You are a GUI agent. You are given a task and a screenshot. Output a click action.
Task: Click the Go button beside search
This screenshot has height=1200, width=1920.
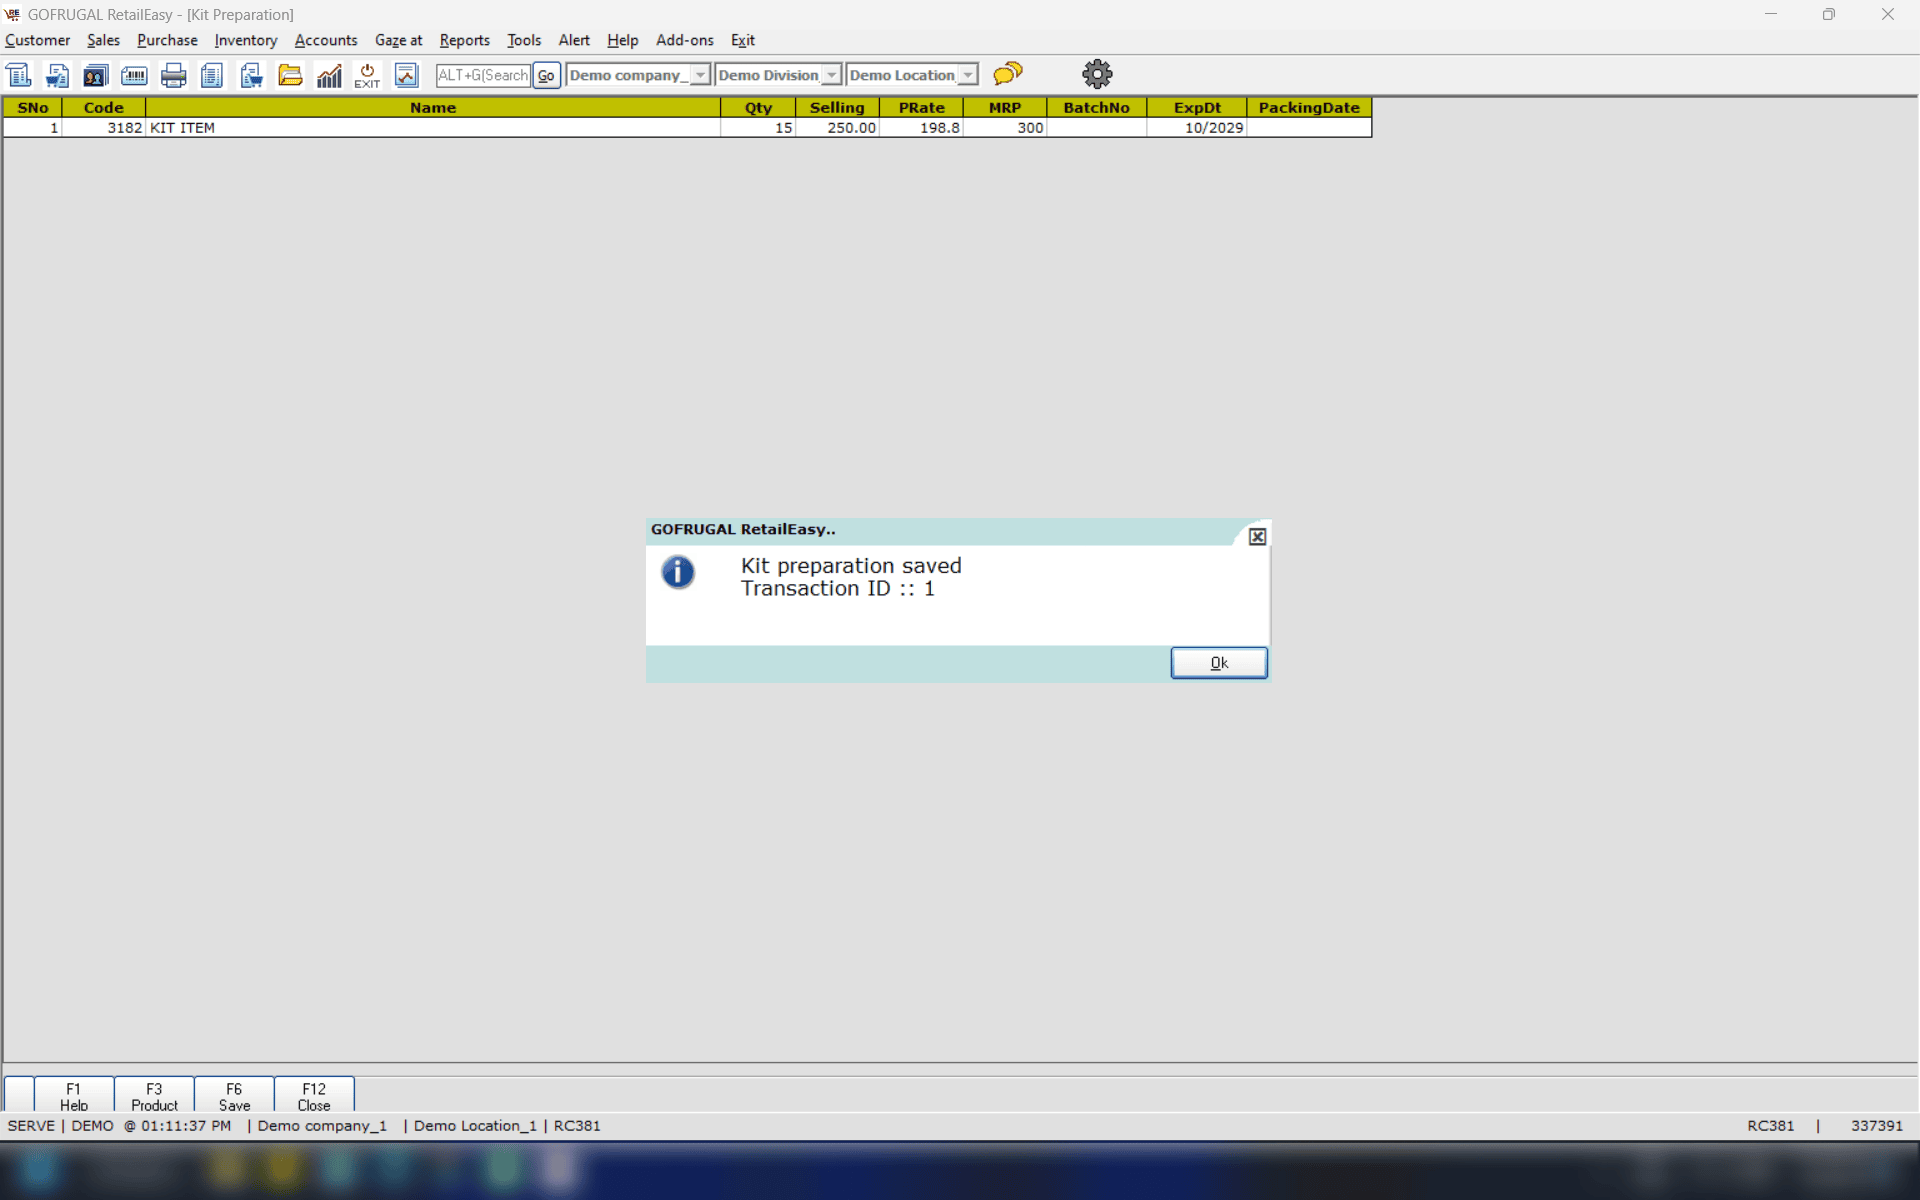tap(546, 75)
